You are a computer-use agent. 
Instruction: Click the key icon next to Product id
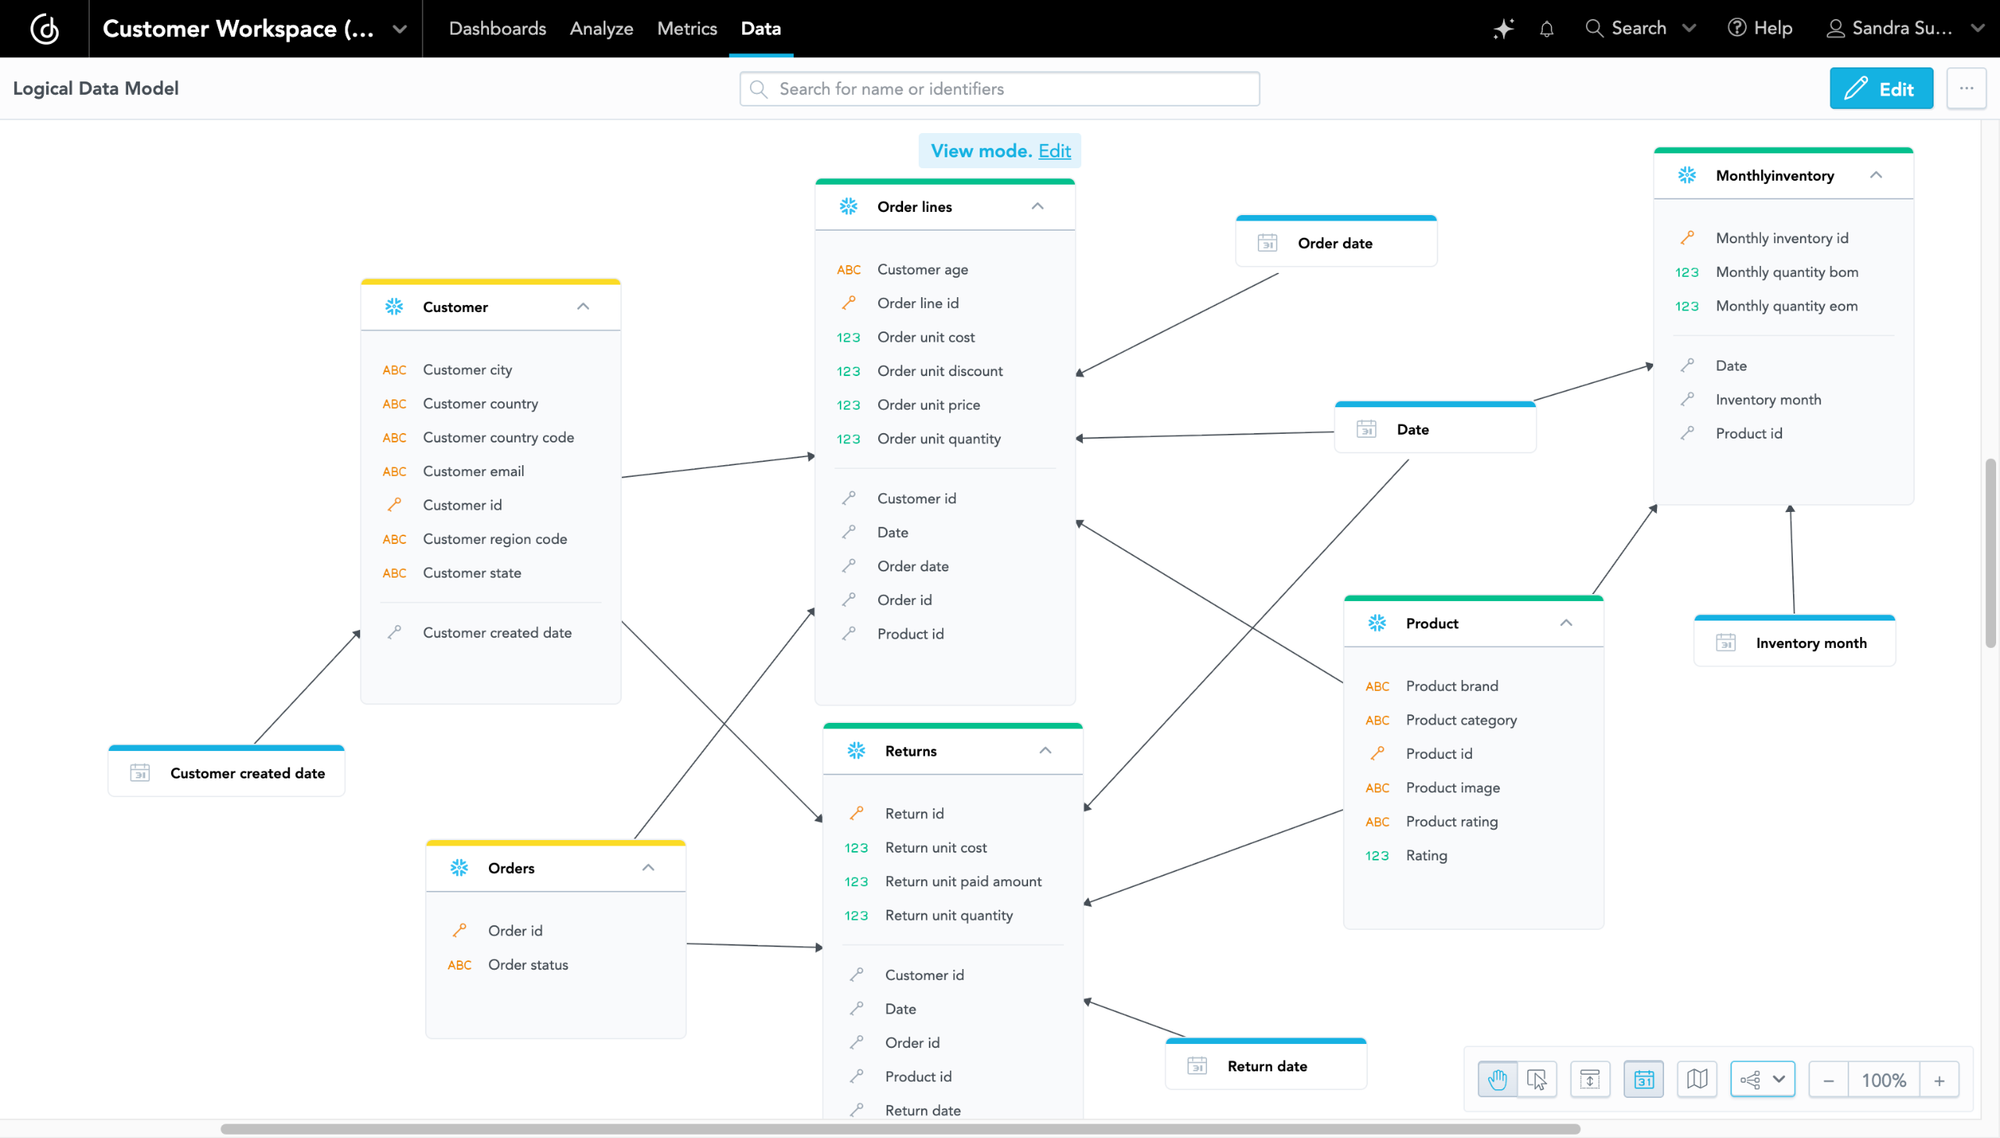coord(1378,753)
